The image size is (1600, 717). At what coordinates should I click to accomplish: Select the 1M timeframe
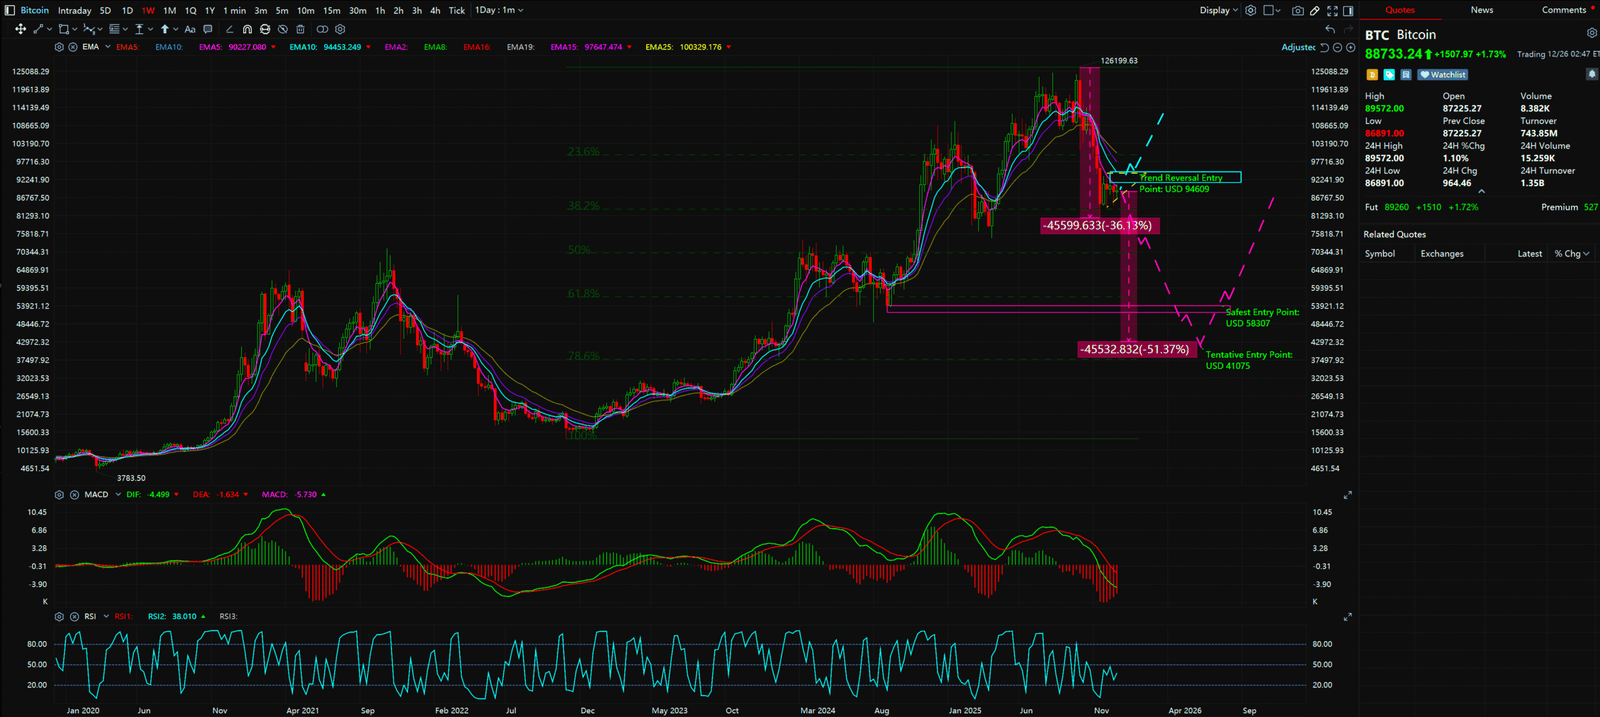[170, 10]
